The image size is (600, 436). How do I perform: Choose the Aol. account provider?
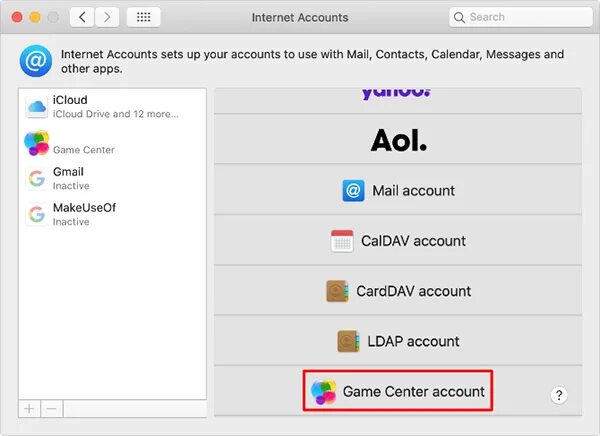click(398, 139)
